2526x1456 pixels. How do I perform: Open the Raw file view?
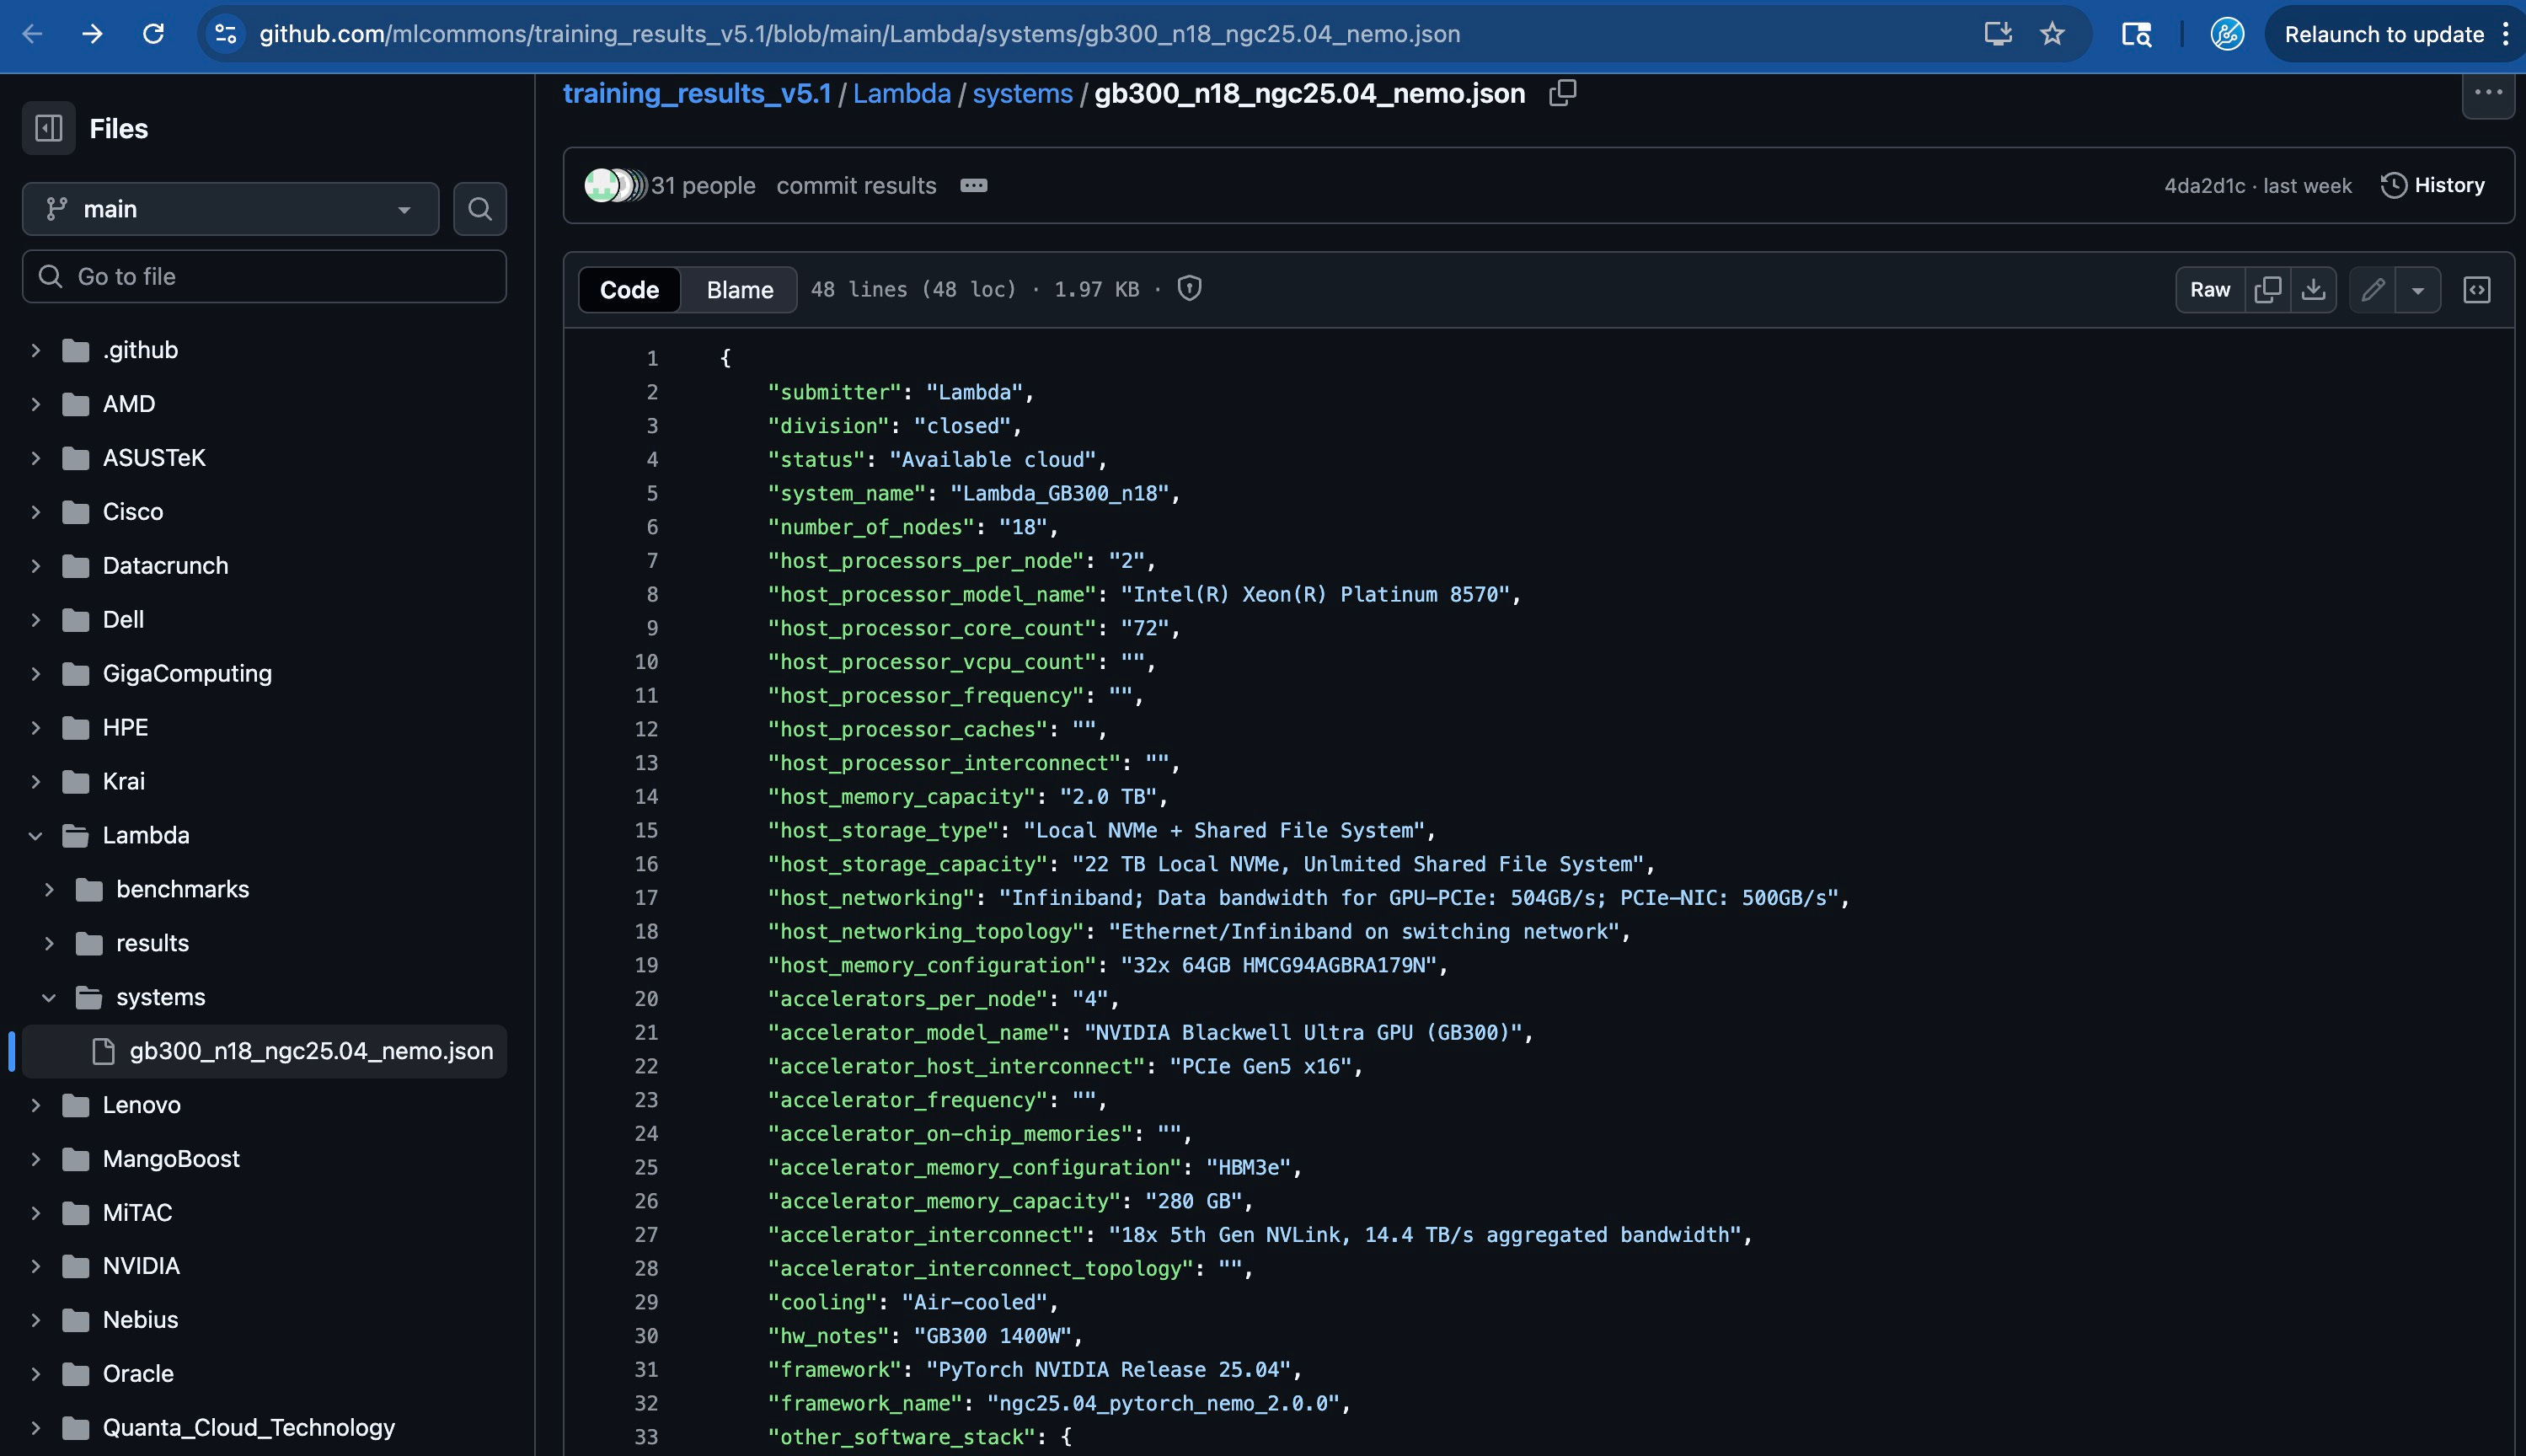2210,290
